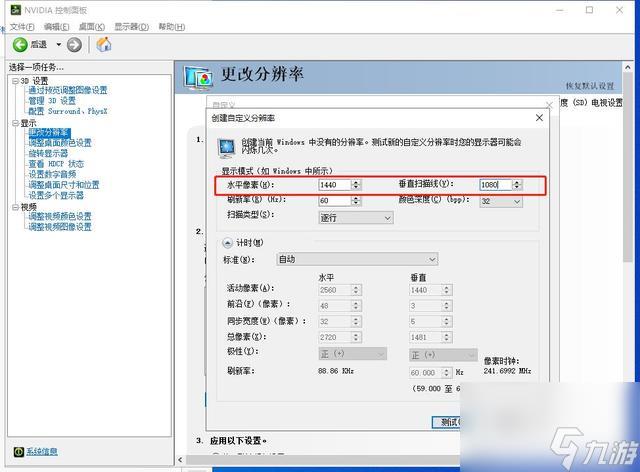The width and height of the screenshot is (640, 472).
Task: Select 调整桌面尺寸和位置 in tree
Action: 64,185
